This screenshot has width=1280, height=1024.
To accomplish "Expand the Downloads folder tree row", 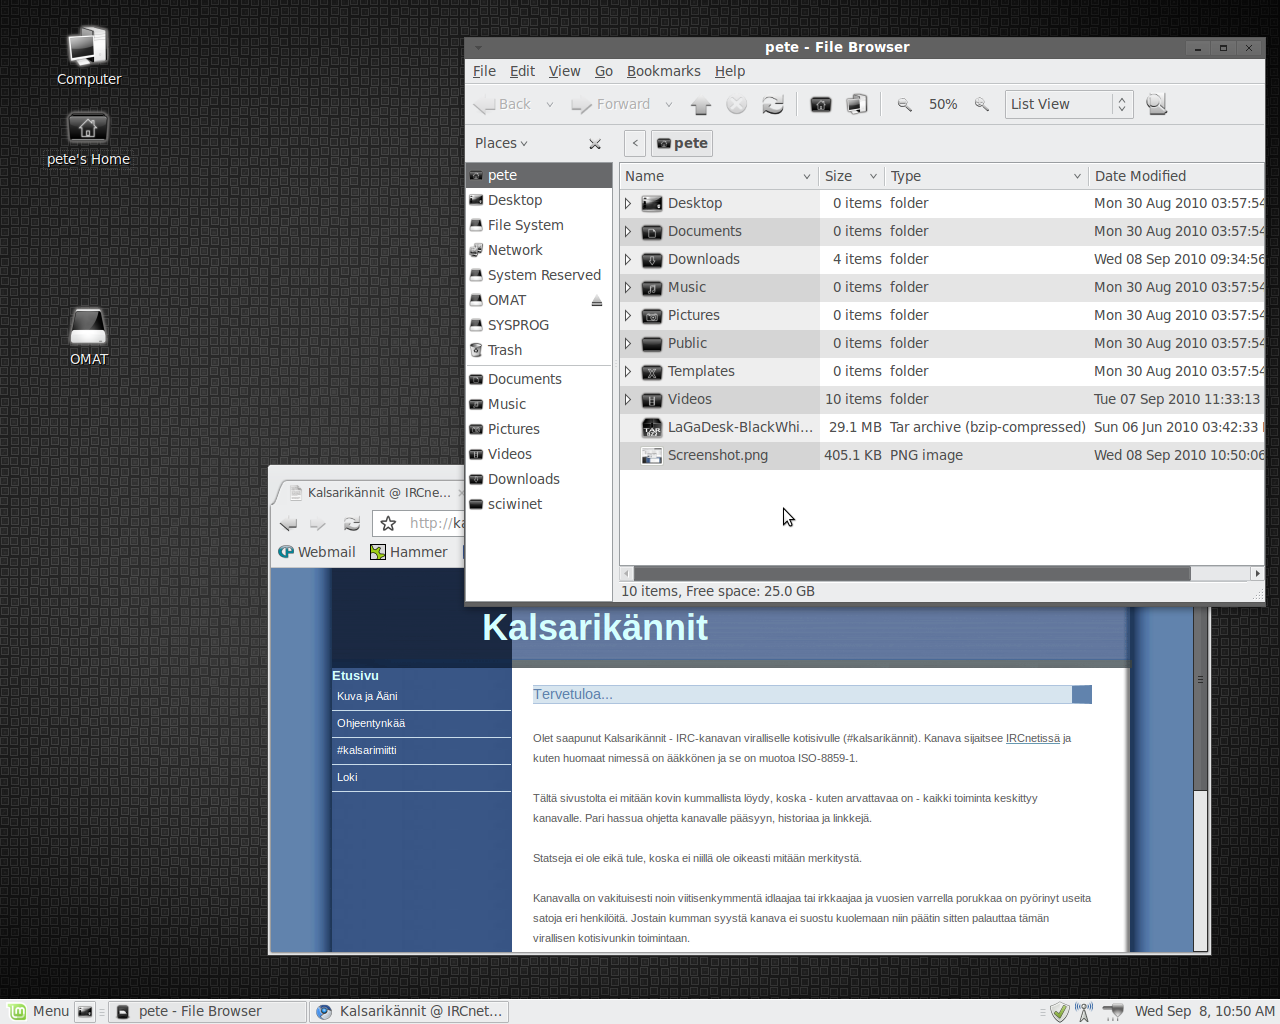I will 628,259.
